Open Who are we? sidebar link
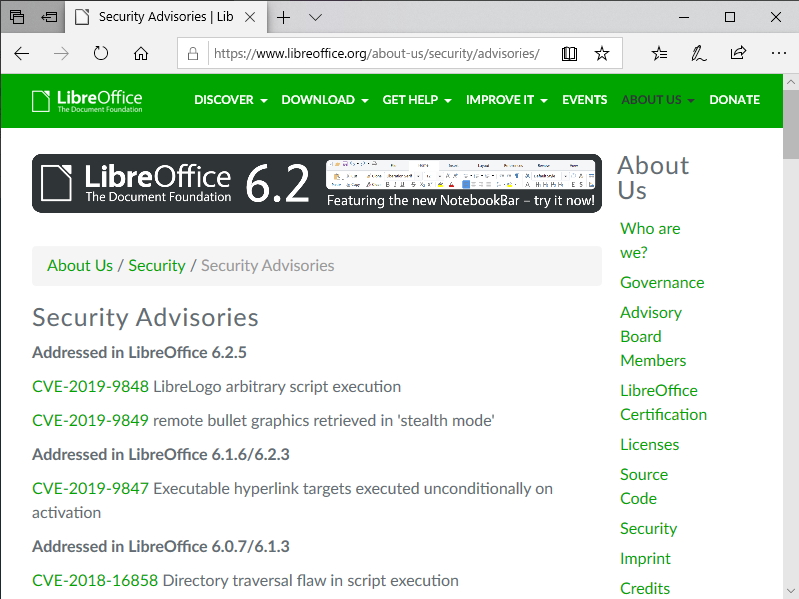The image size is (799, 599). pyautogui.click(x=650, y=240)
